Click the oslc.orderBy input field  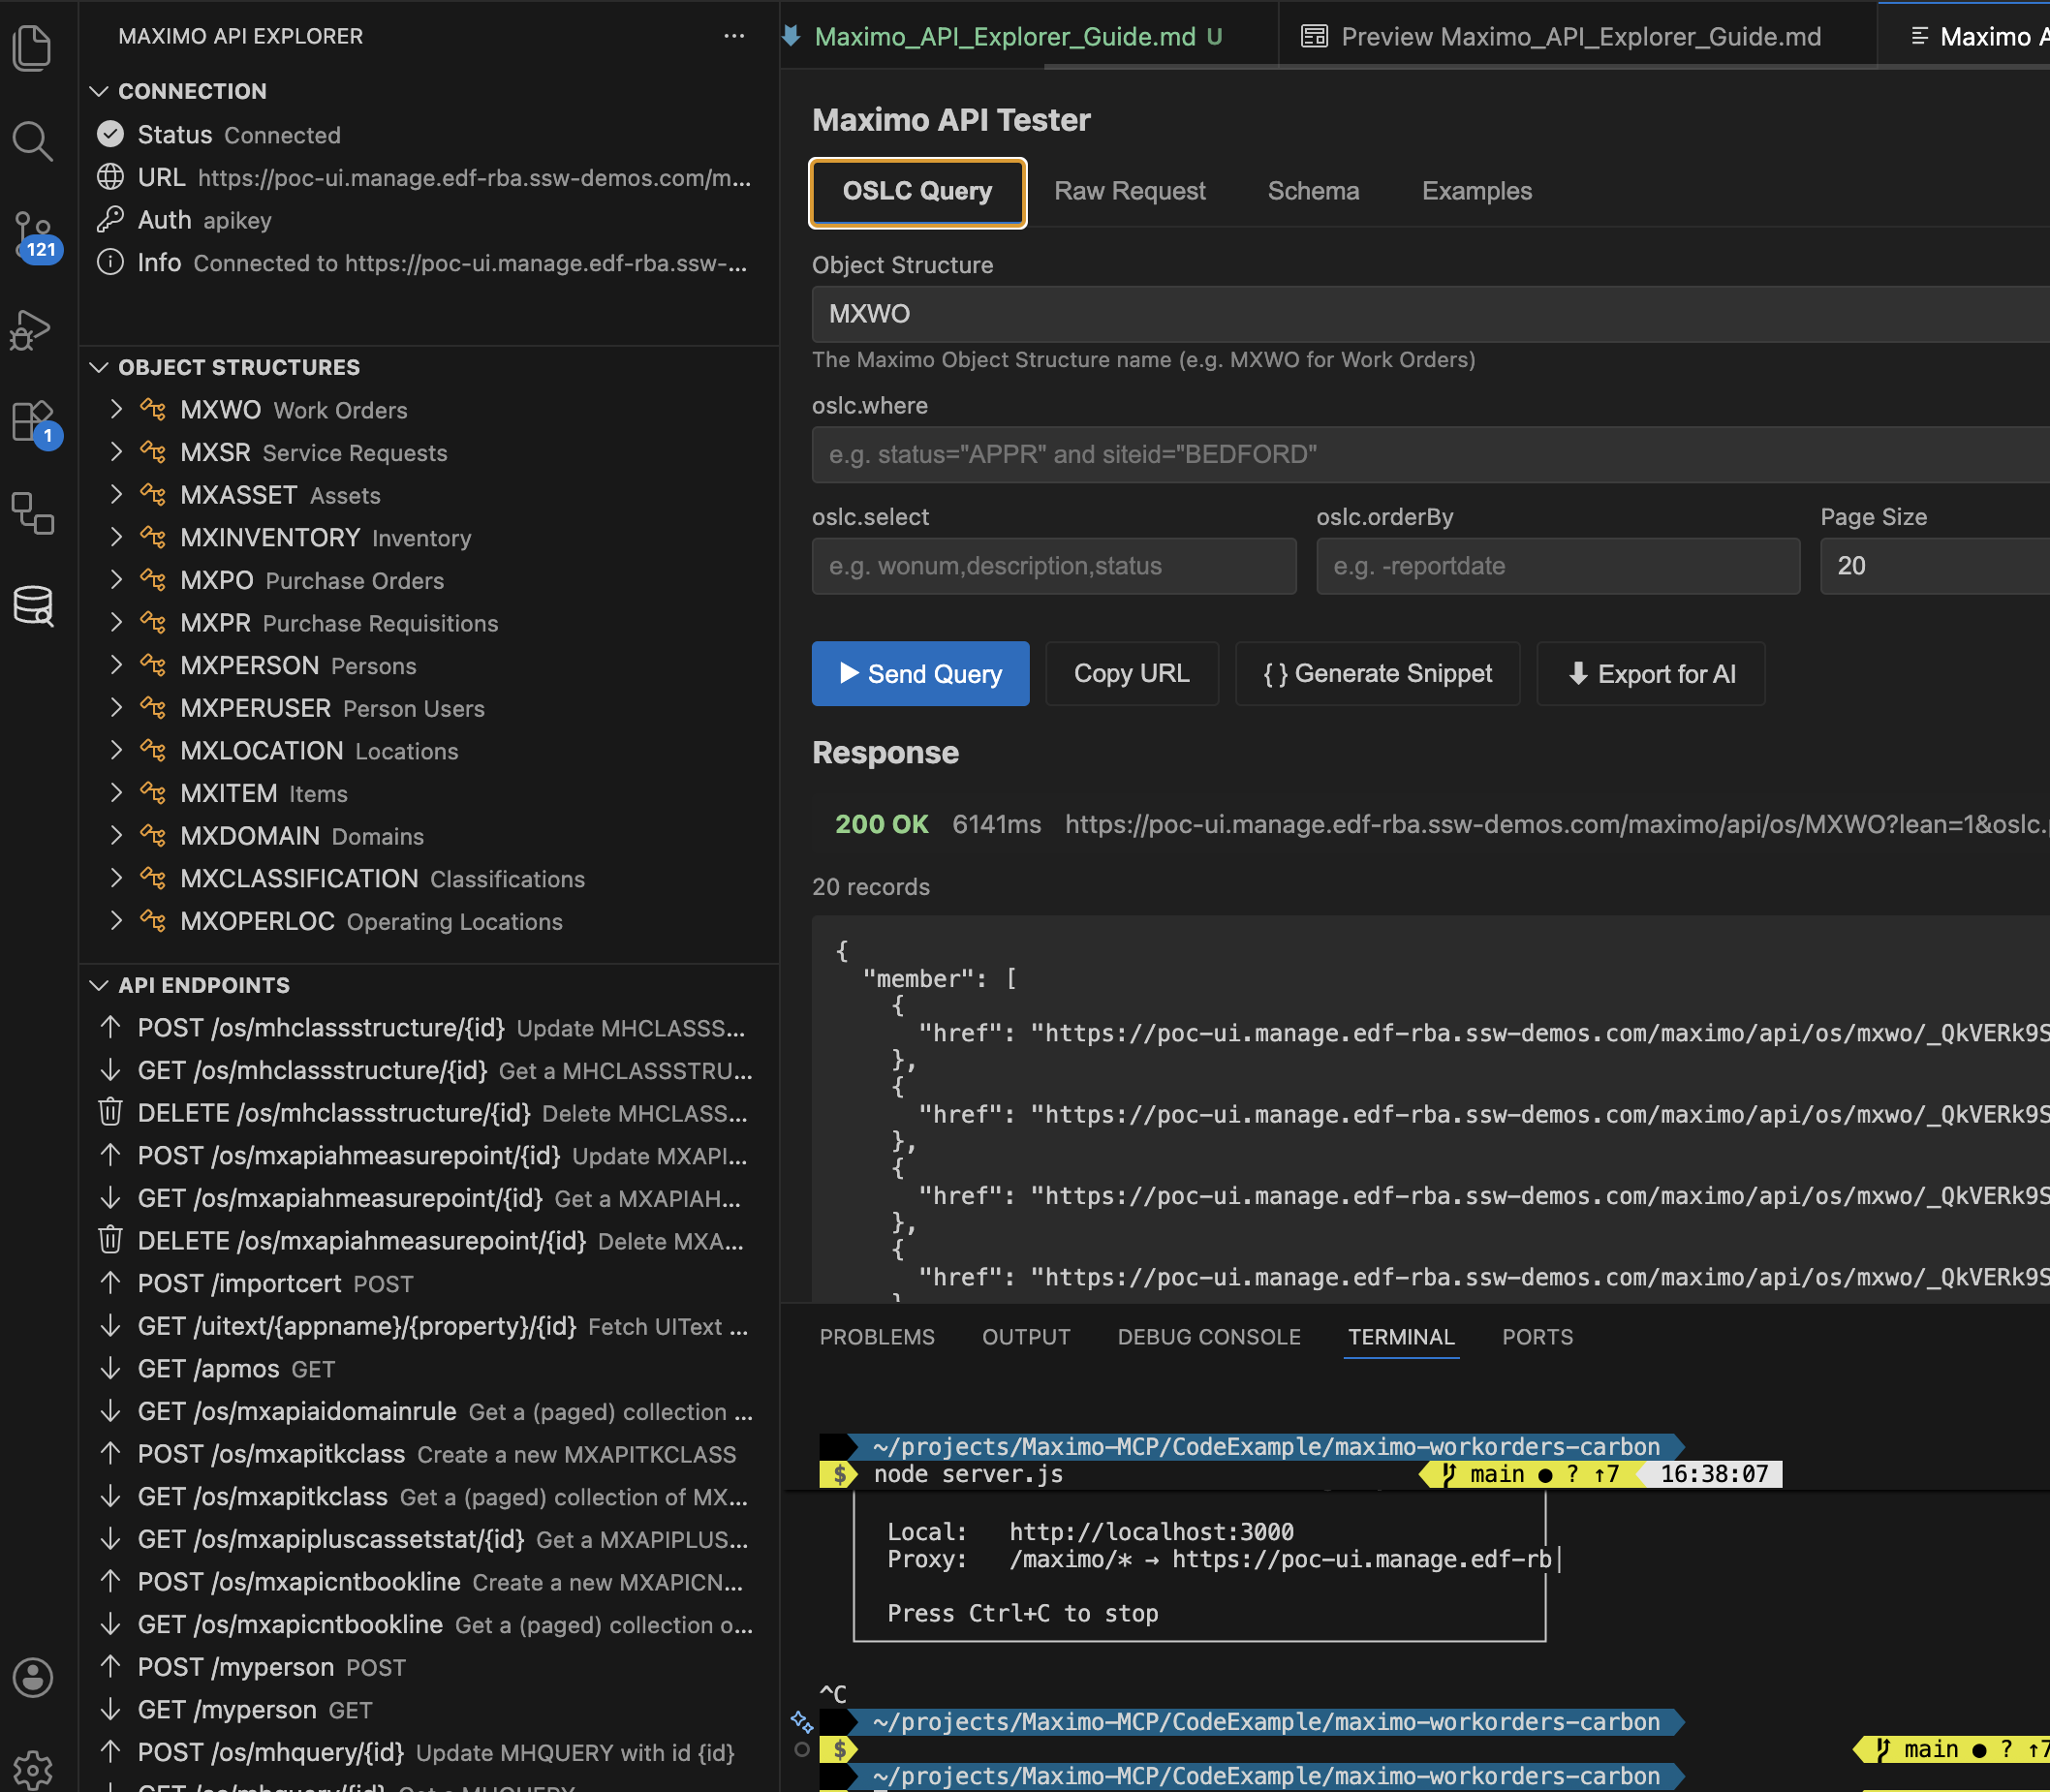point(1558,566)
